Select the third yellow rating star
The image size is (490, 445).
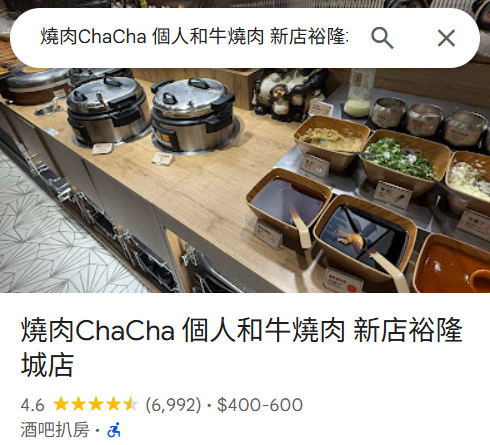coord(96,404)
